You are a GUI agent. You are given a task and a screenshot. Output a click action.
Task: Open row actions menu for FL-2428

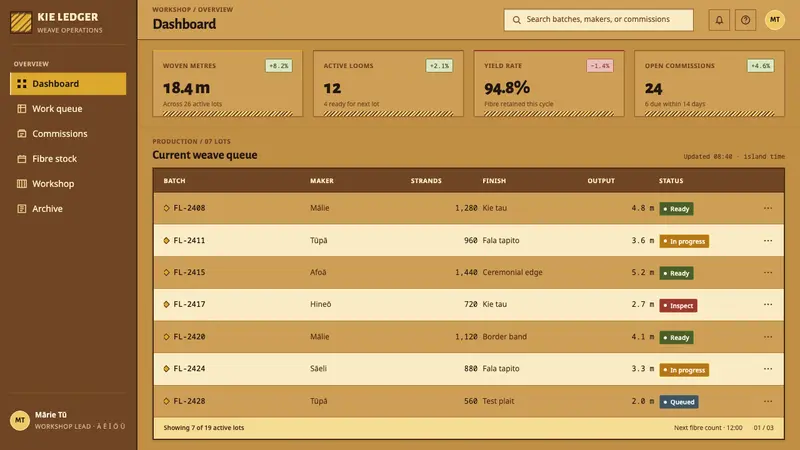768,401
